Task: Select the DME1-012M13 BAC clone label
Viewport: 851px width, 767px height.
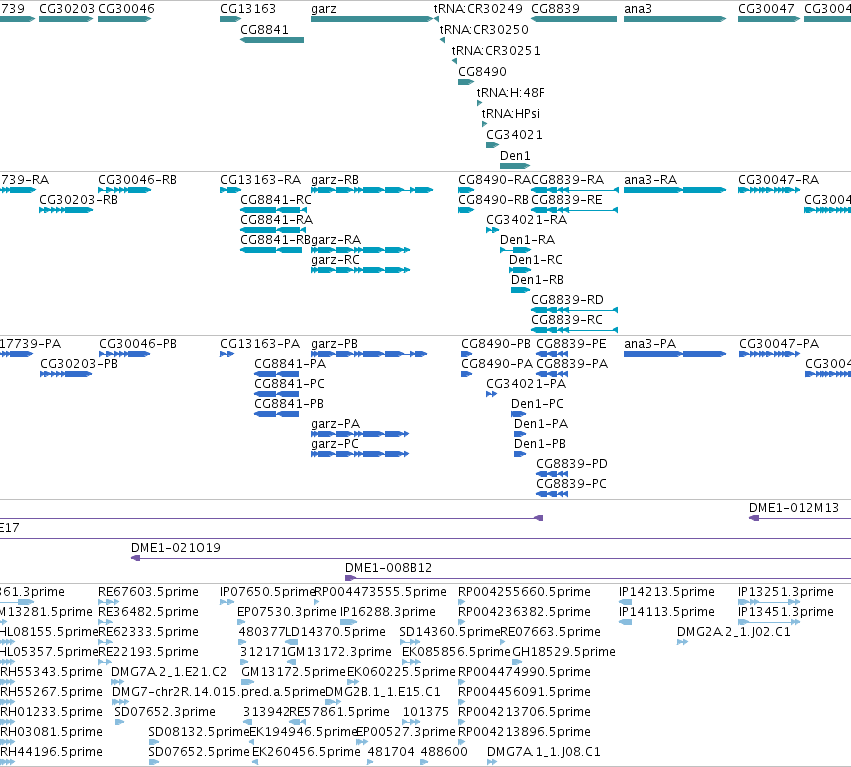Action: tap(794, 508)
